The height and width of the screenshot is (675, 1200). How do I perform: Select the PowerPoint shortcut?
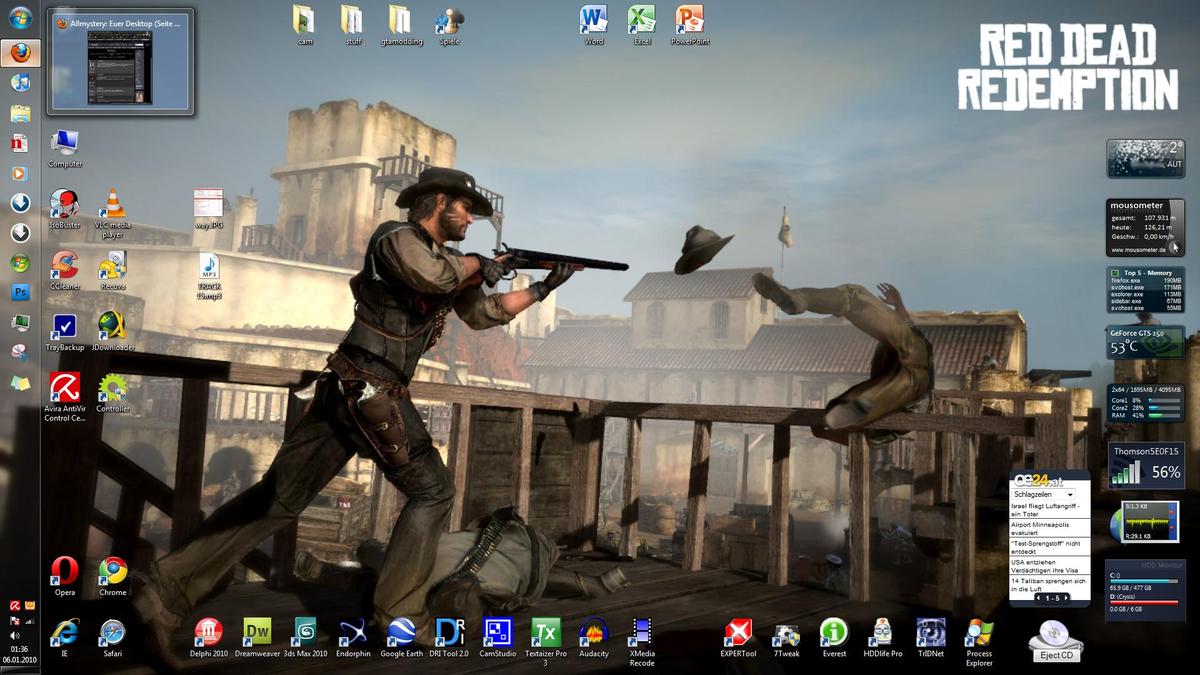coord(689,24)
